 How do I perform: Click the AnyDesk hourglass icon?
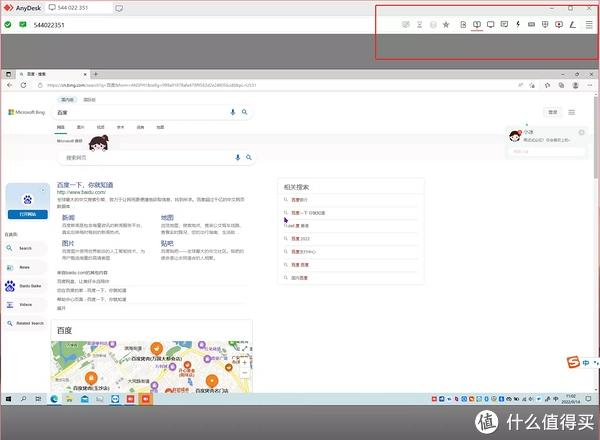419,25
